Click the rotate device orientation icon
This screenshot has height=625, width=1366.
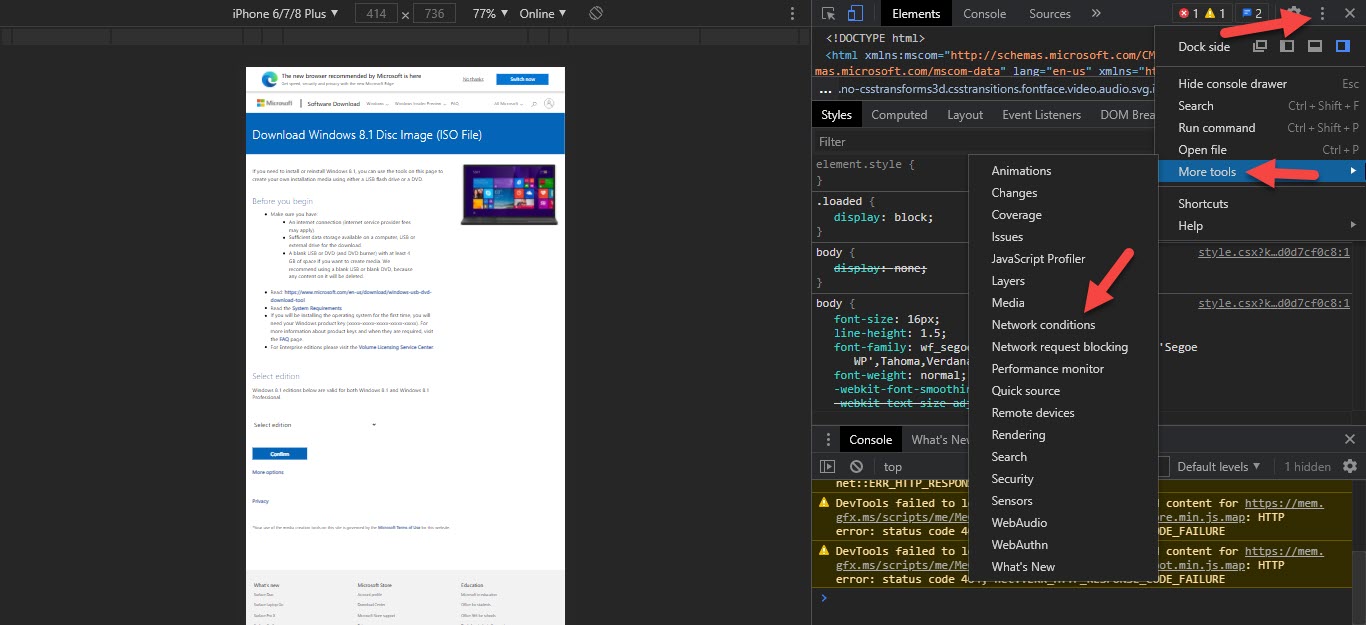(x=595, y=14)
